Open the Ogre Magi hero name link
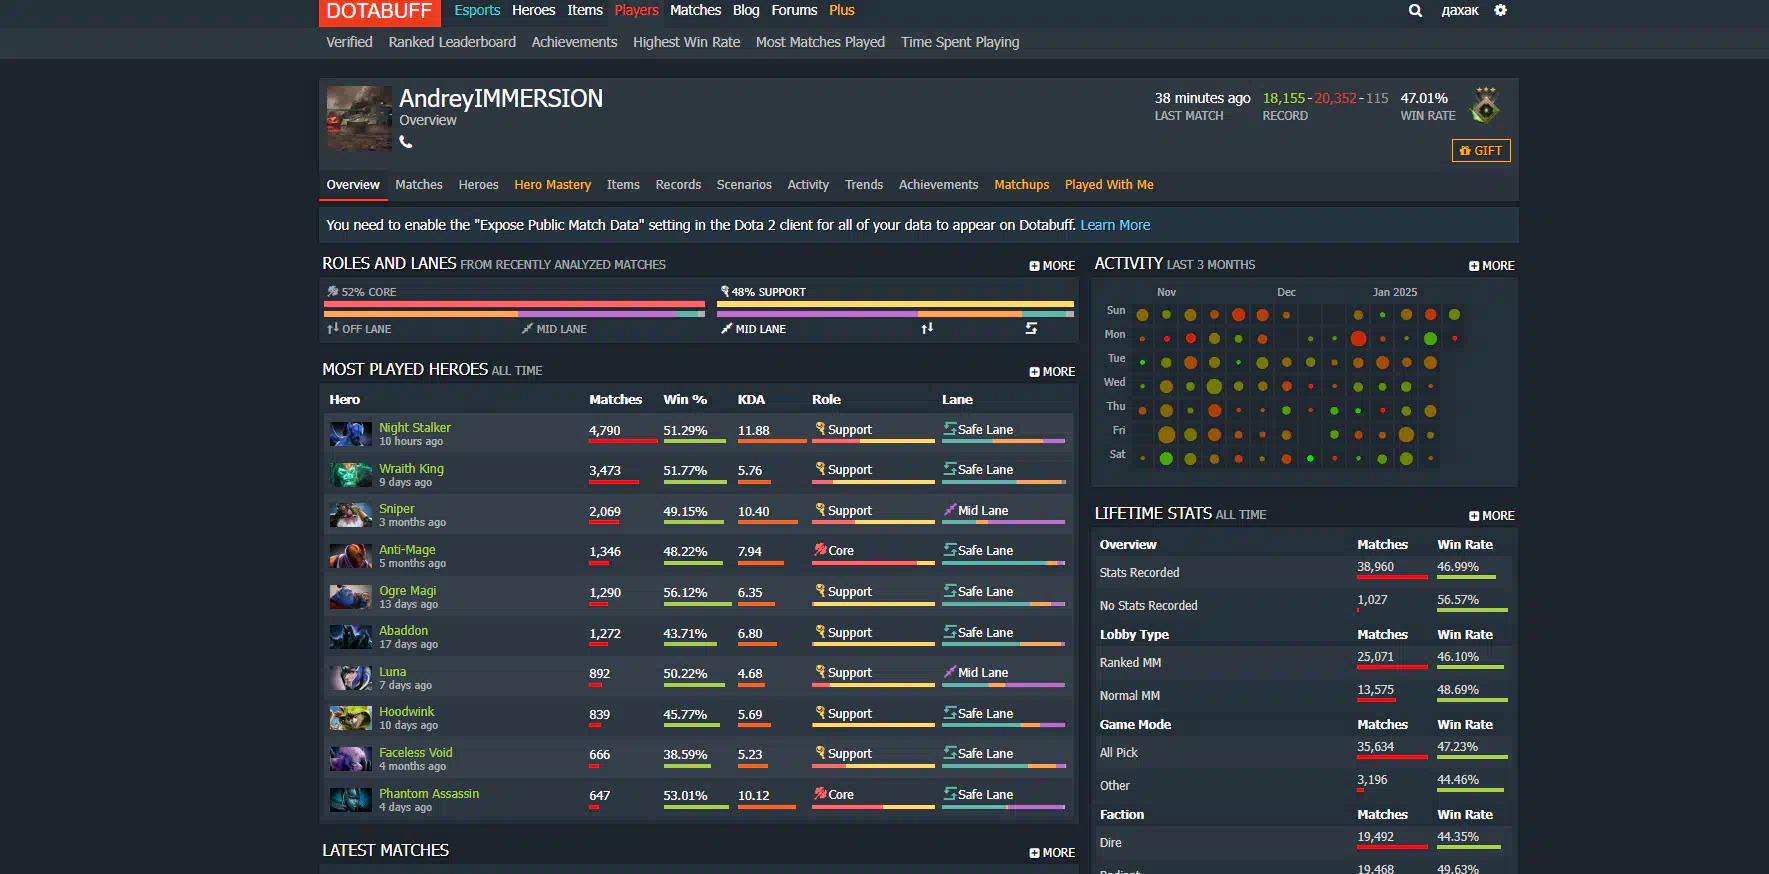Viewport: 1769px width, 874px height. (x=408, y=590)
